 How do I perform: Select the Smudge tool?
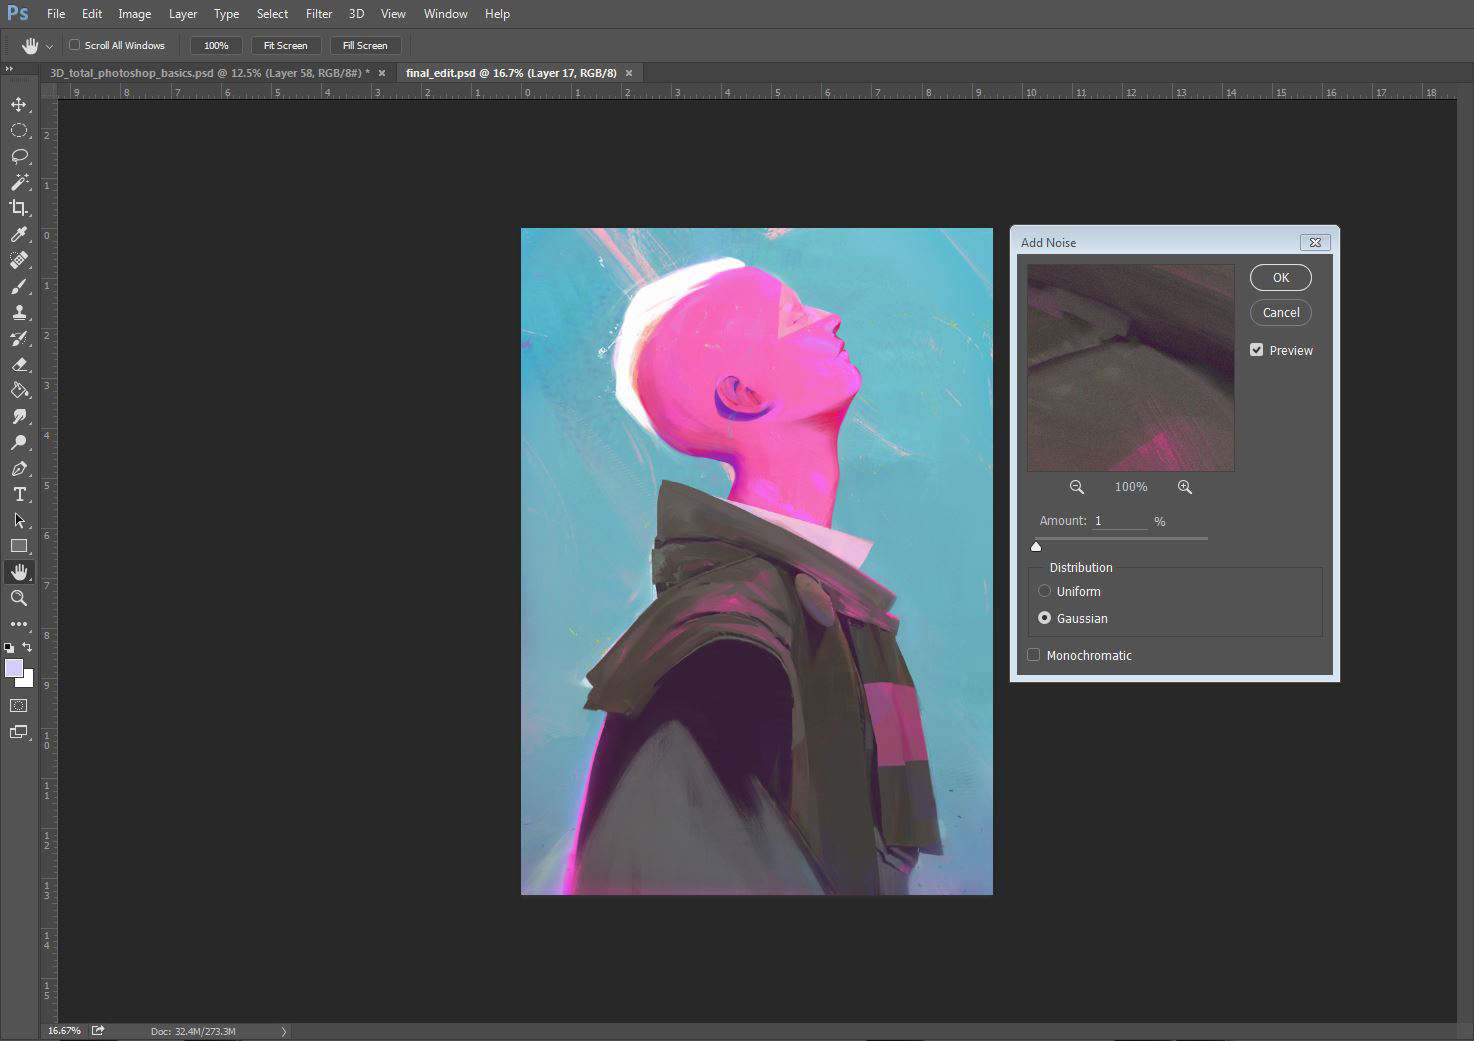pos(19,416)
